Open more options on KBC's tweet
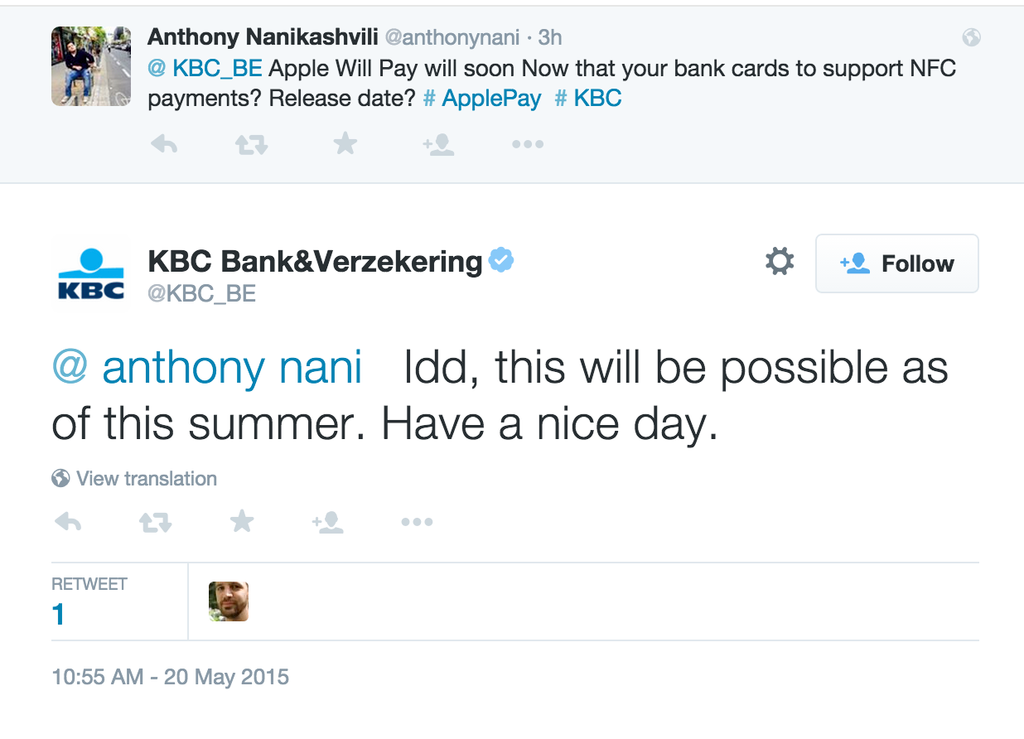The width and height of the screenshot is (1024, 739). 417,521
